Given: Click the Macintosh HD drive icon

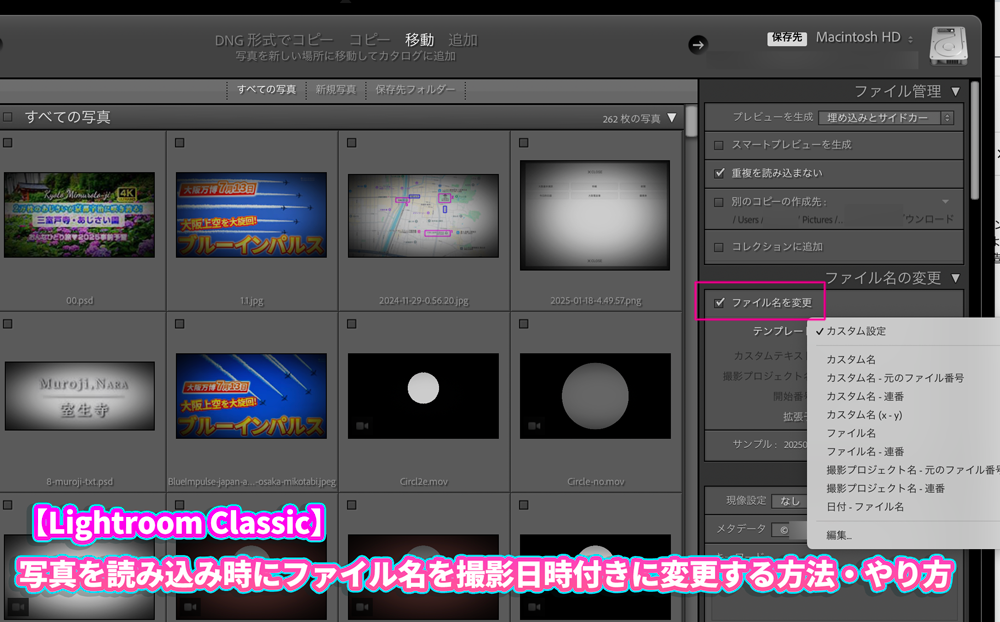Looking at the screenshot, I should coord(945,44).
